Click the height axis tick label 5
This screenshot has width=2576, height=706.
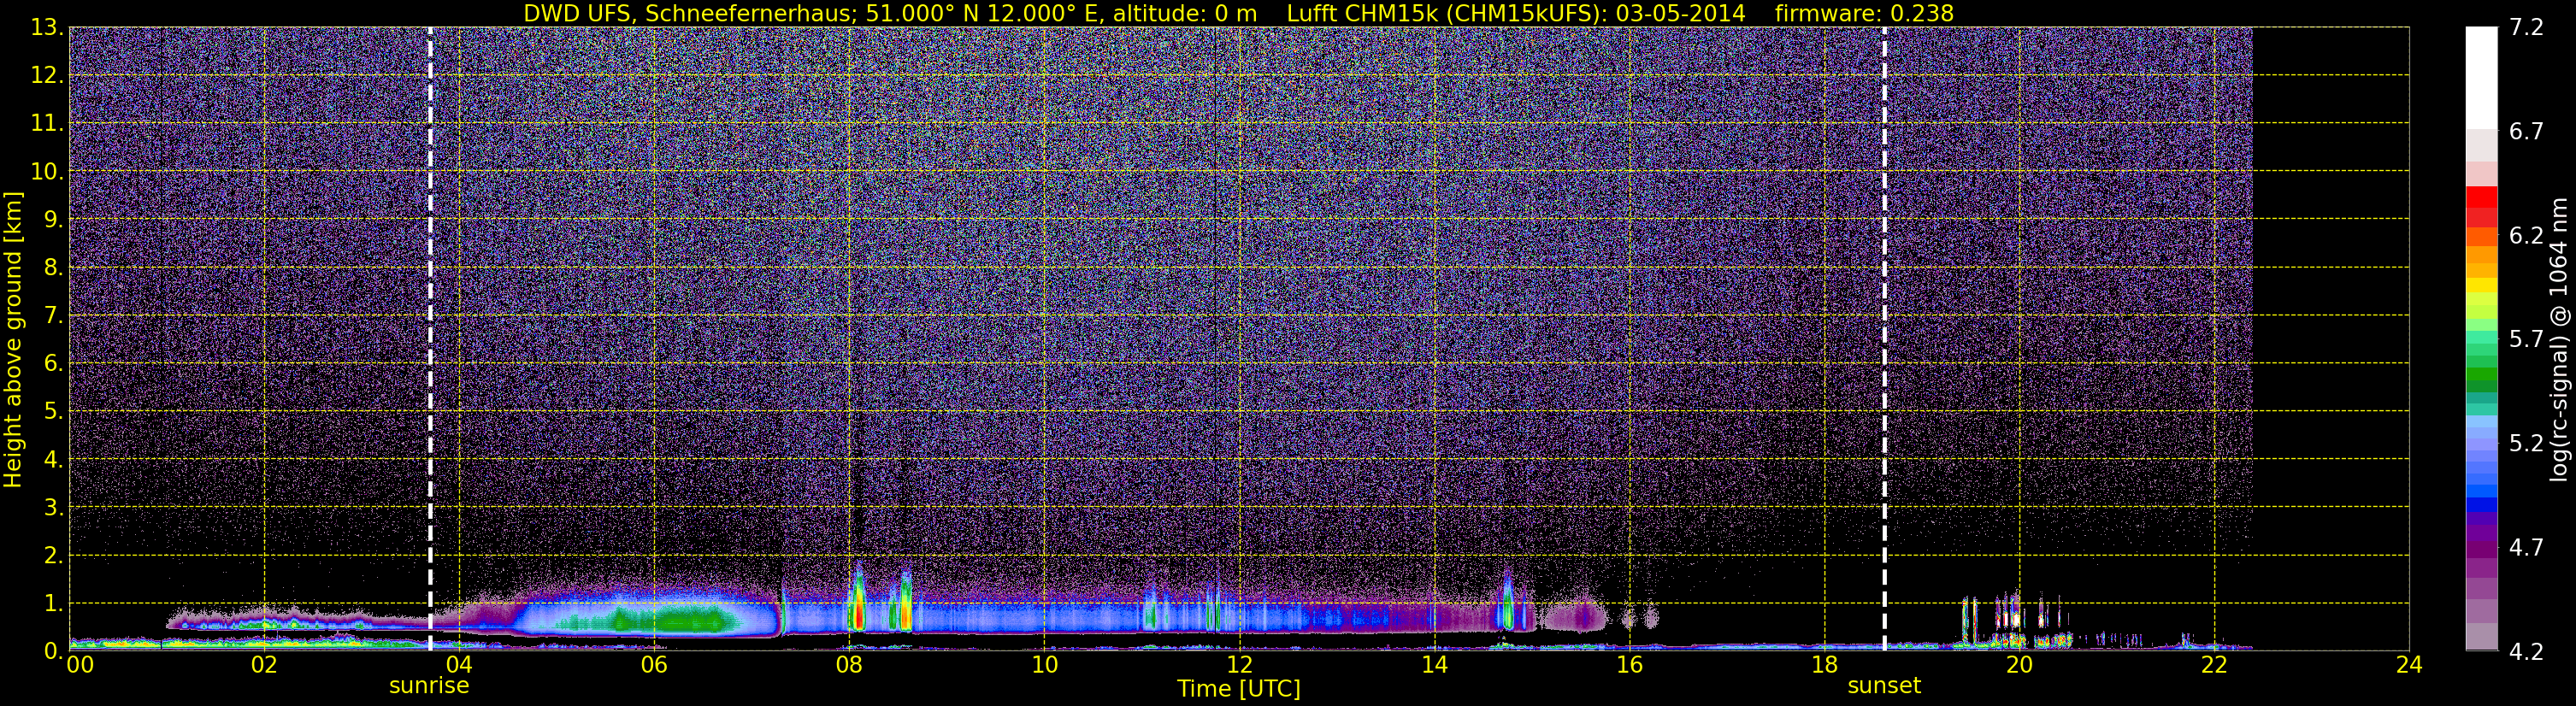pyautogui.click(x=53, y=412)
